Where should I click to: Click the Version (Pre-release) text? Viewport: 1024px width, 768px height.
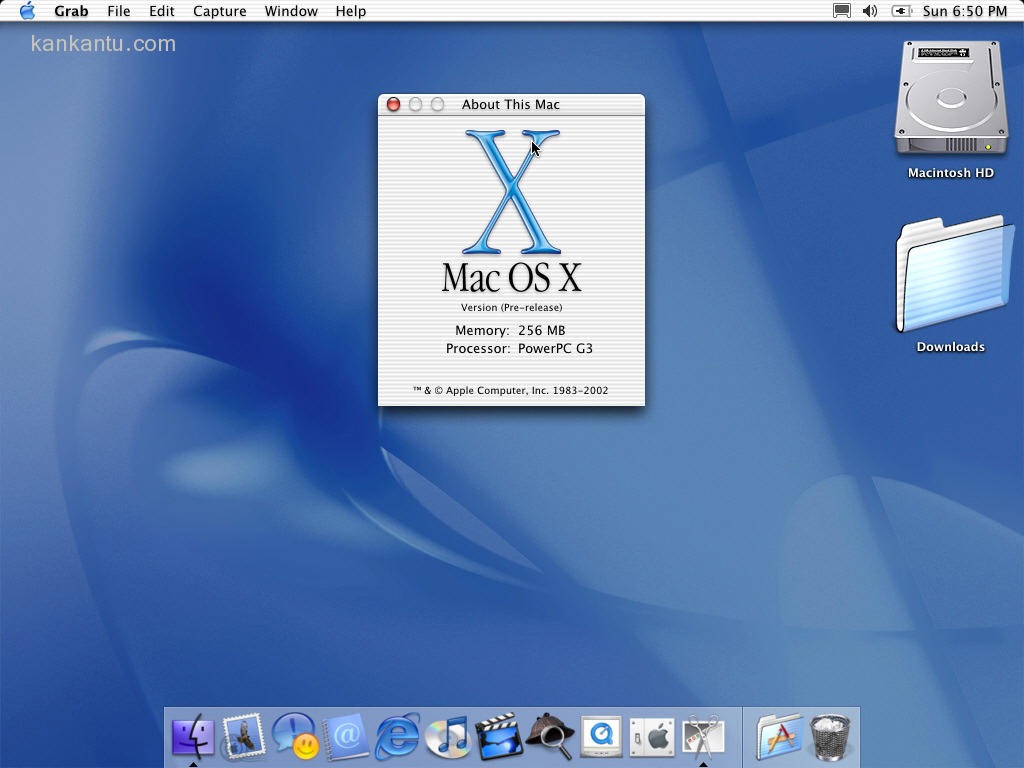point(511,308)
